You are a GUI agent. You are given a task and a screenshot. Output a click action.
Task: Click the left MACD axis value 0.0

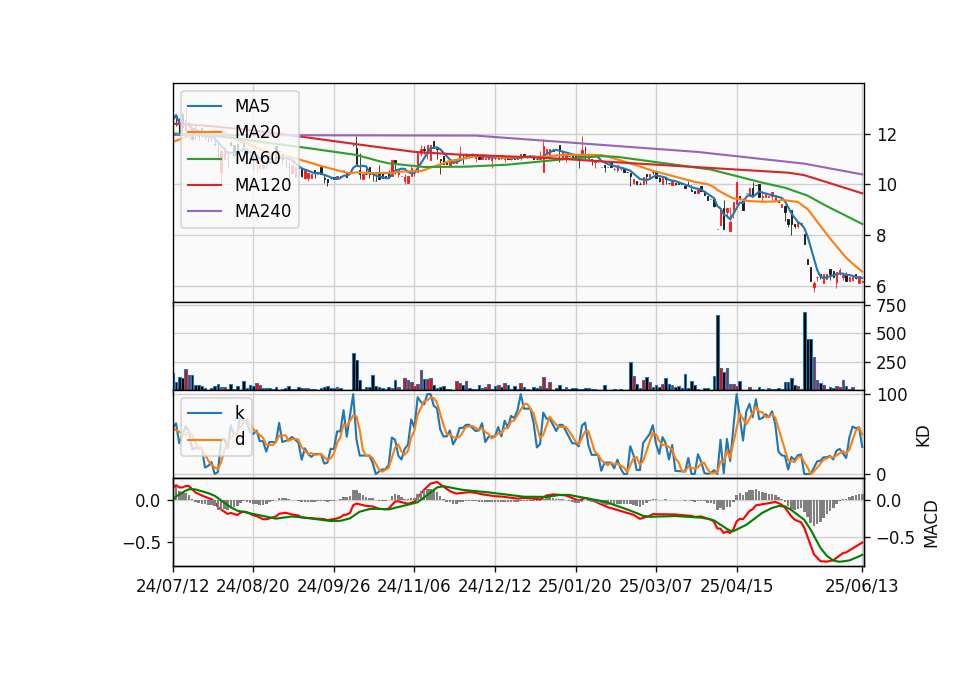[x=148, y=501]
